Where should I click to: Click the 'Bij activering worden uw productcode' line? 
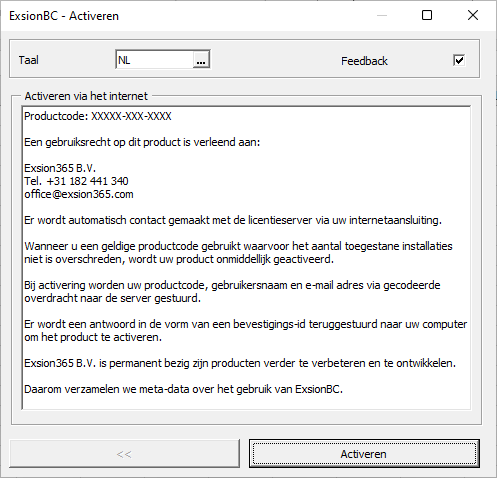click(x=232, y=285)
